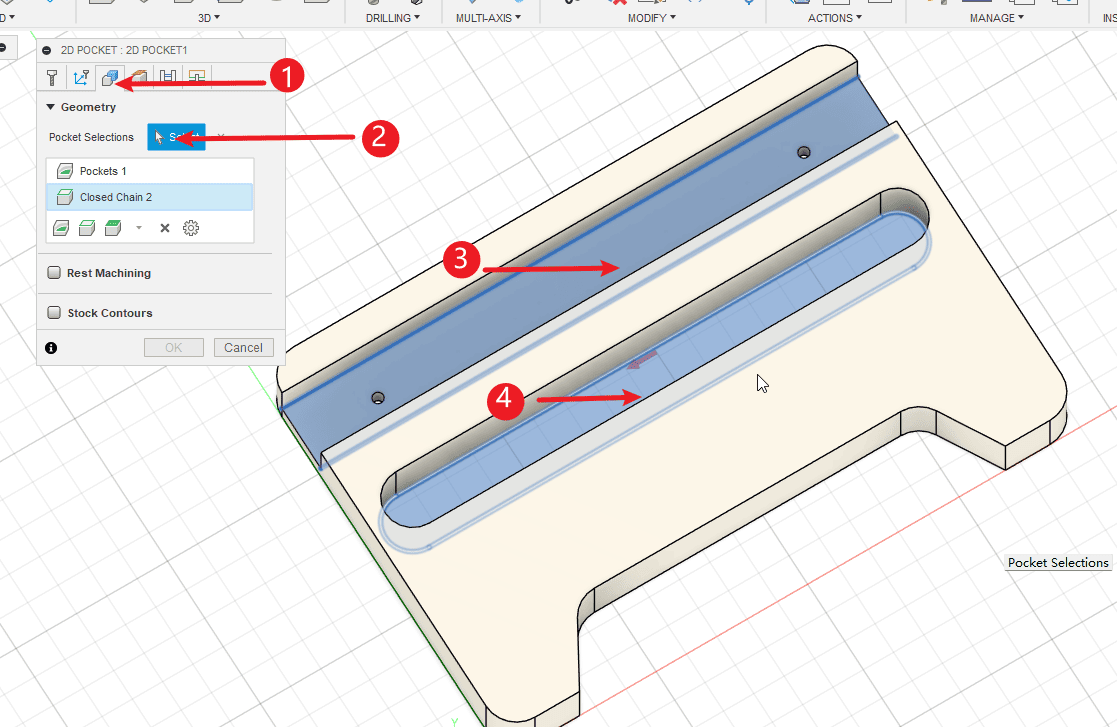1117x727 pixels.
Task: Click the Pocket Selections Select button
Action: (x=176, y=137)
